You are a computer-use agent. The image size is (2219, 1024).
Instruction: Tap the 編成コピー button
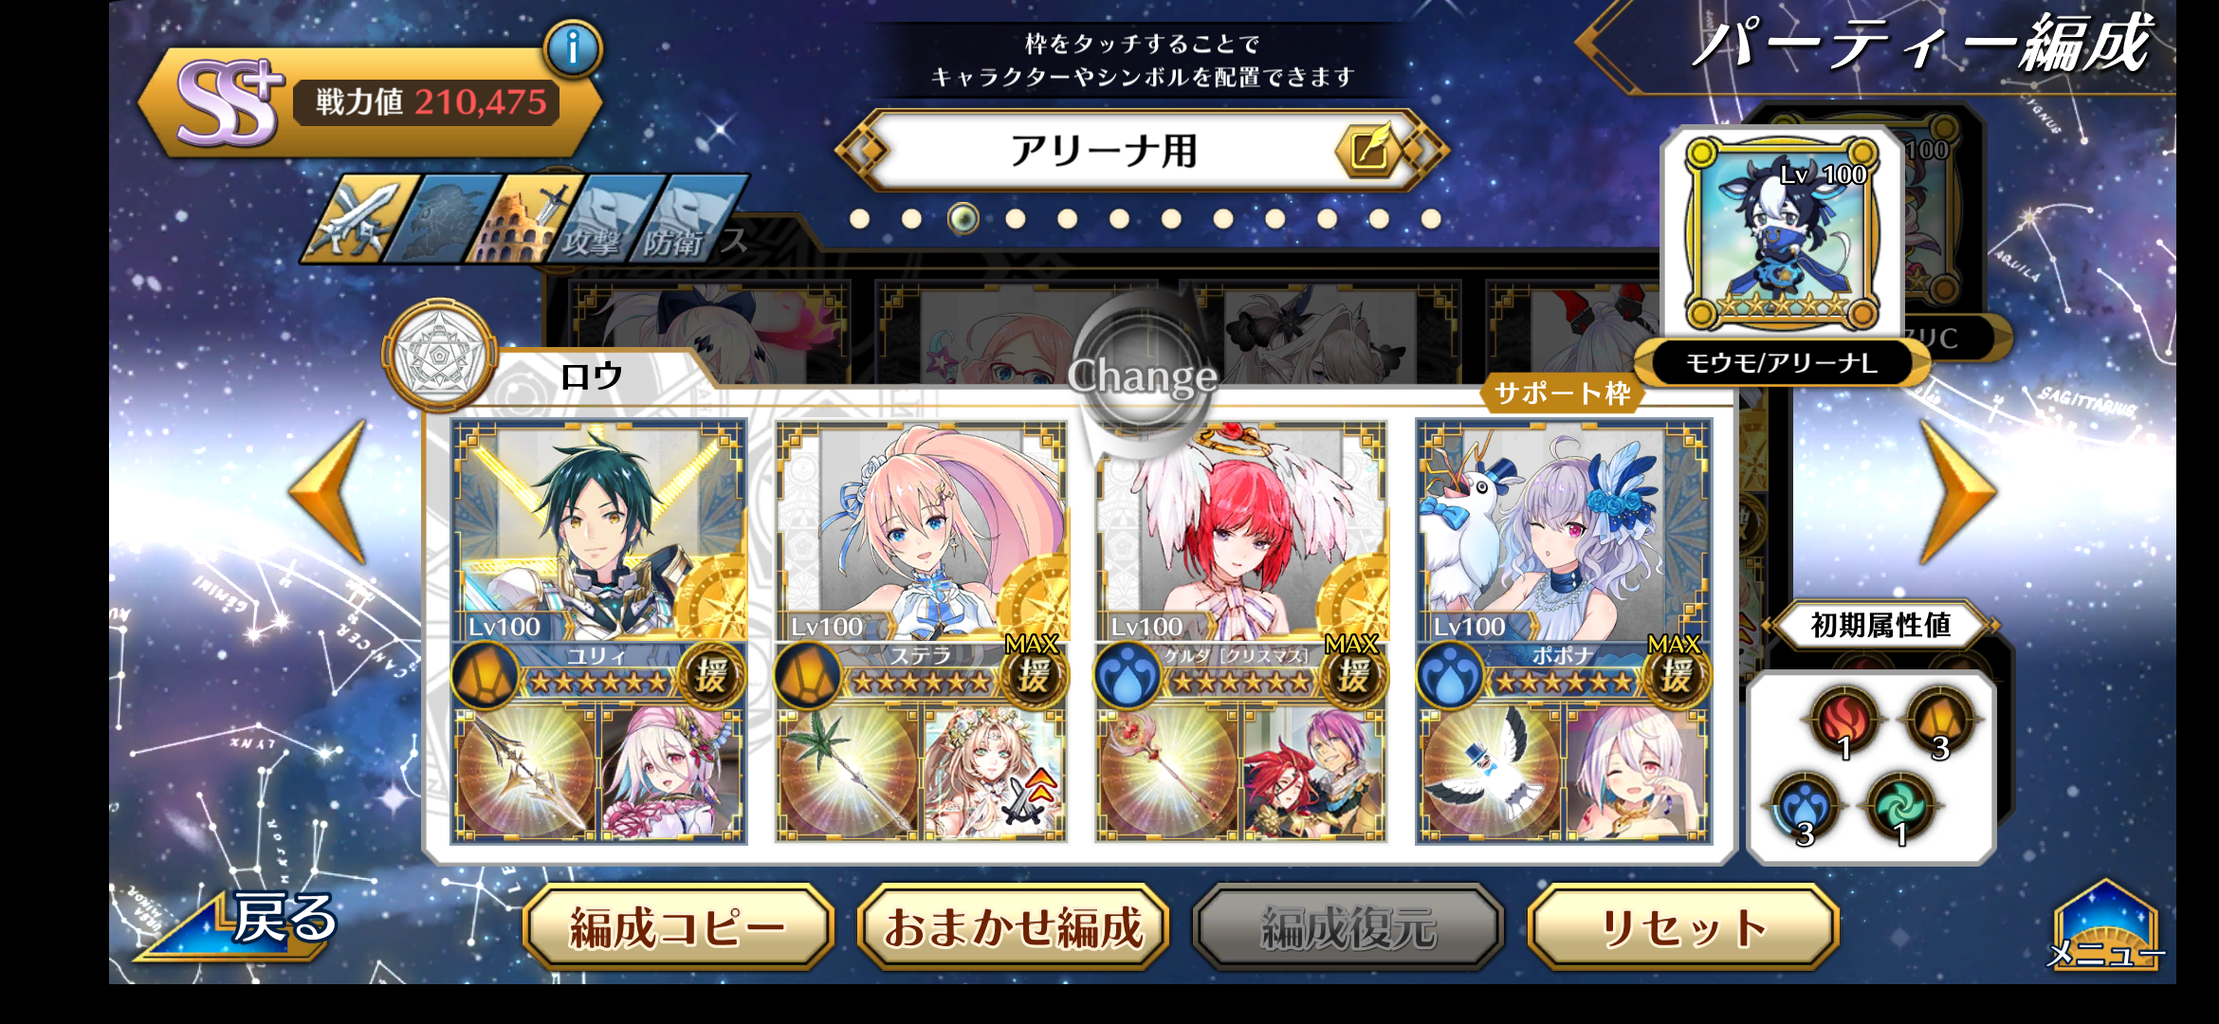(678, 927)
